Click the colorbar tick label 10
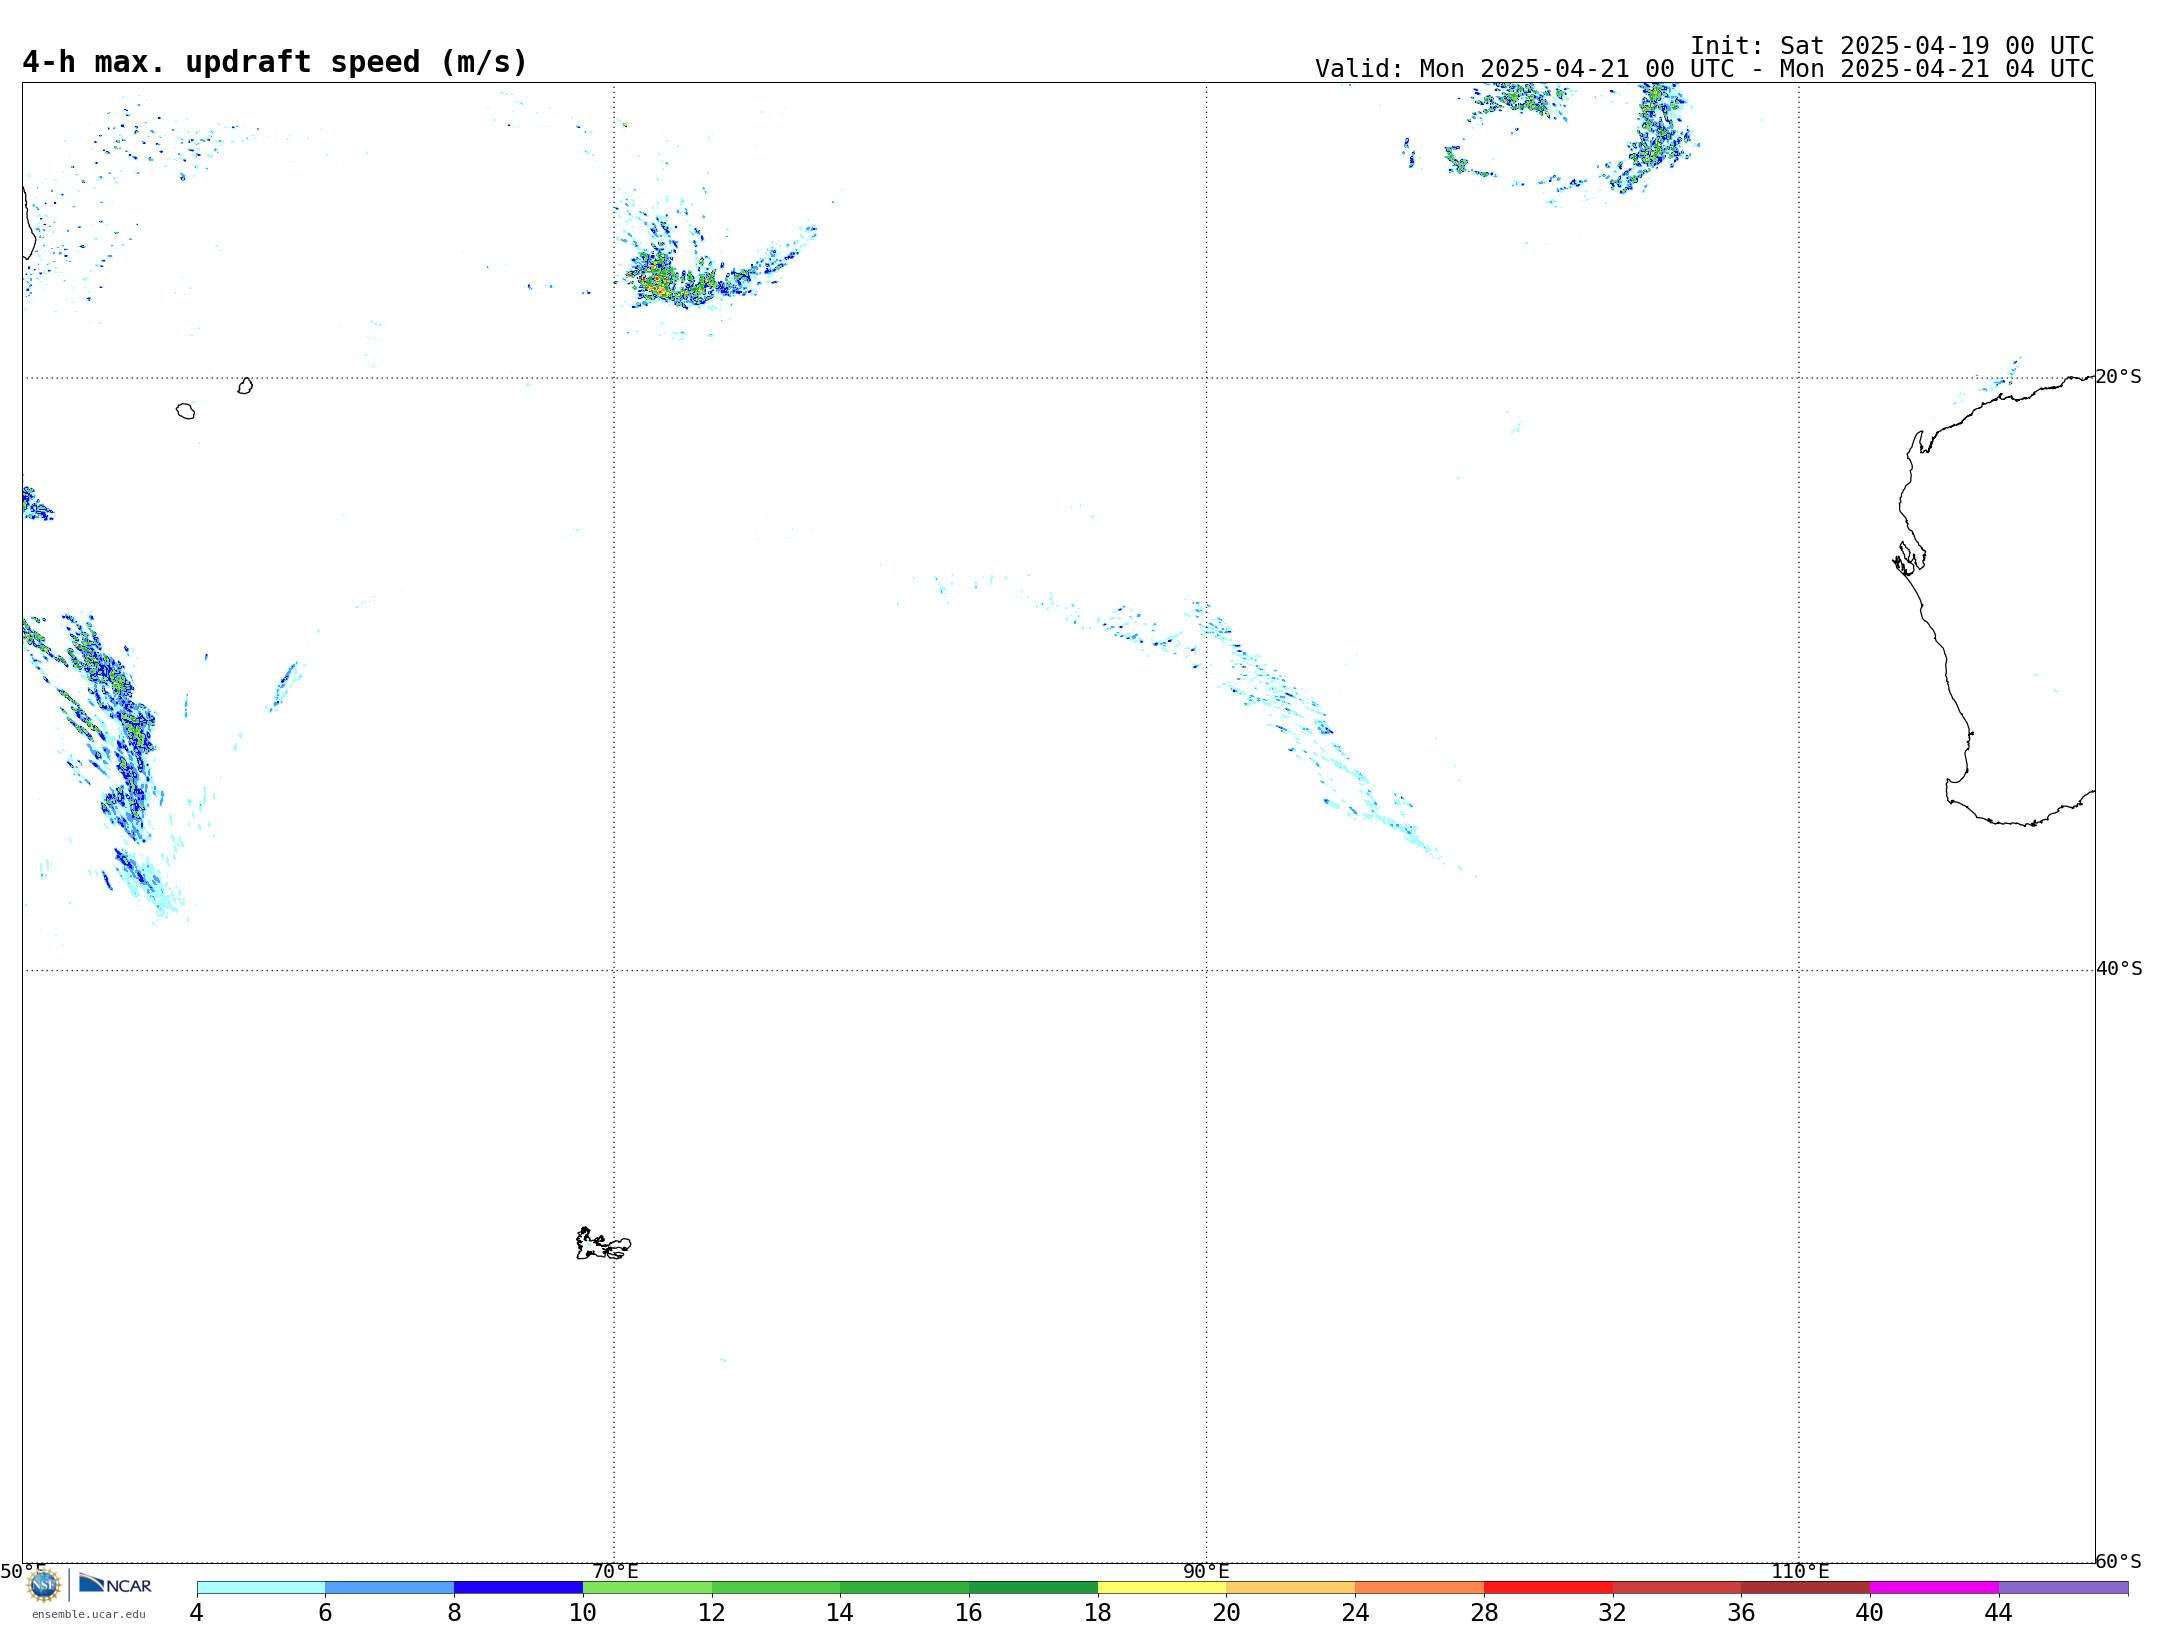The height and width of the screenshot is (1626, 2160). tap(583, 1613)
